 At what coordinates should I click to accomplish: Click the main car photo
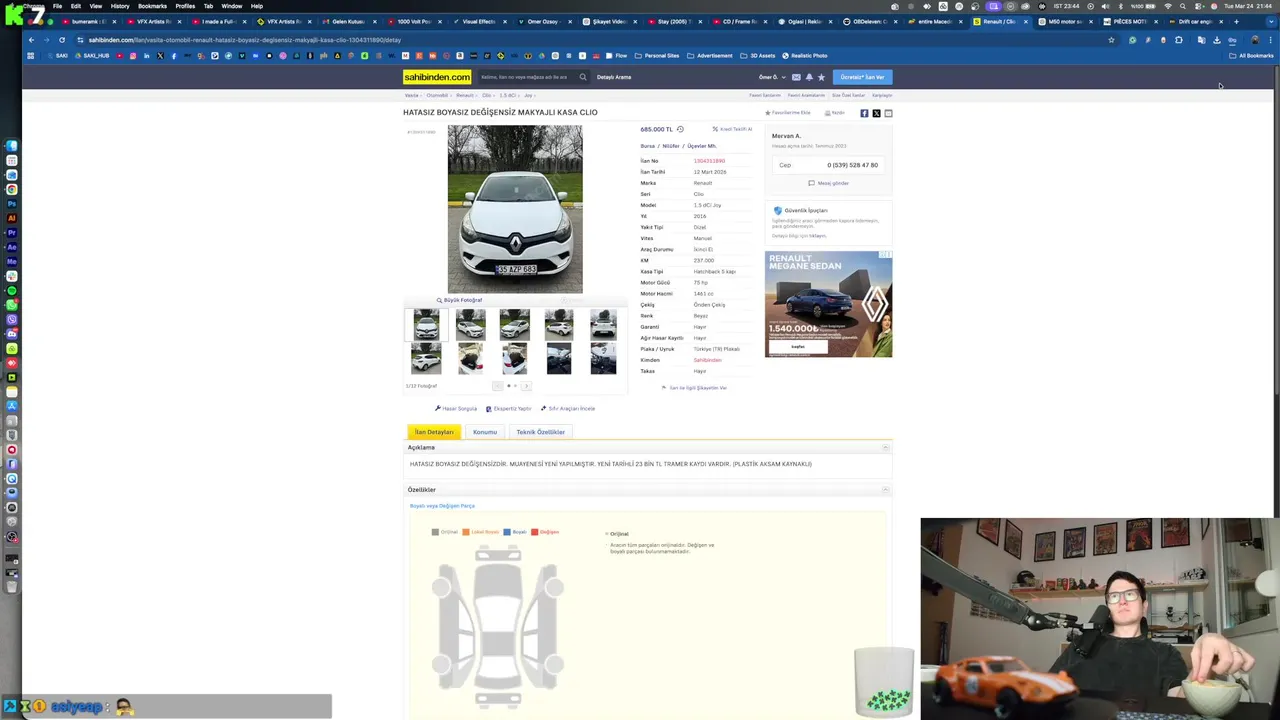coord(515,209)
